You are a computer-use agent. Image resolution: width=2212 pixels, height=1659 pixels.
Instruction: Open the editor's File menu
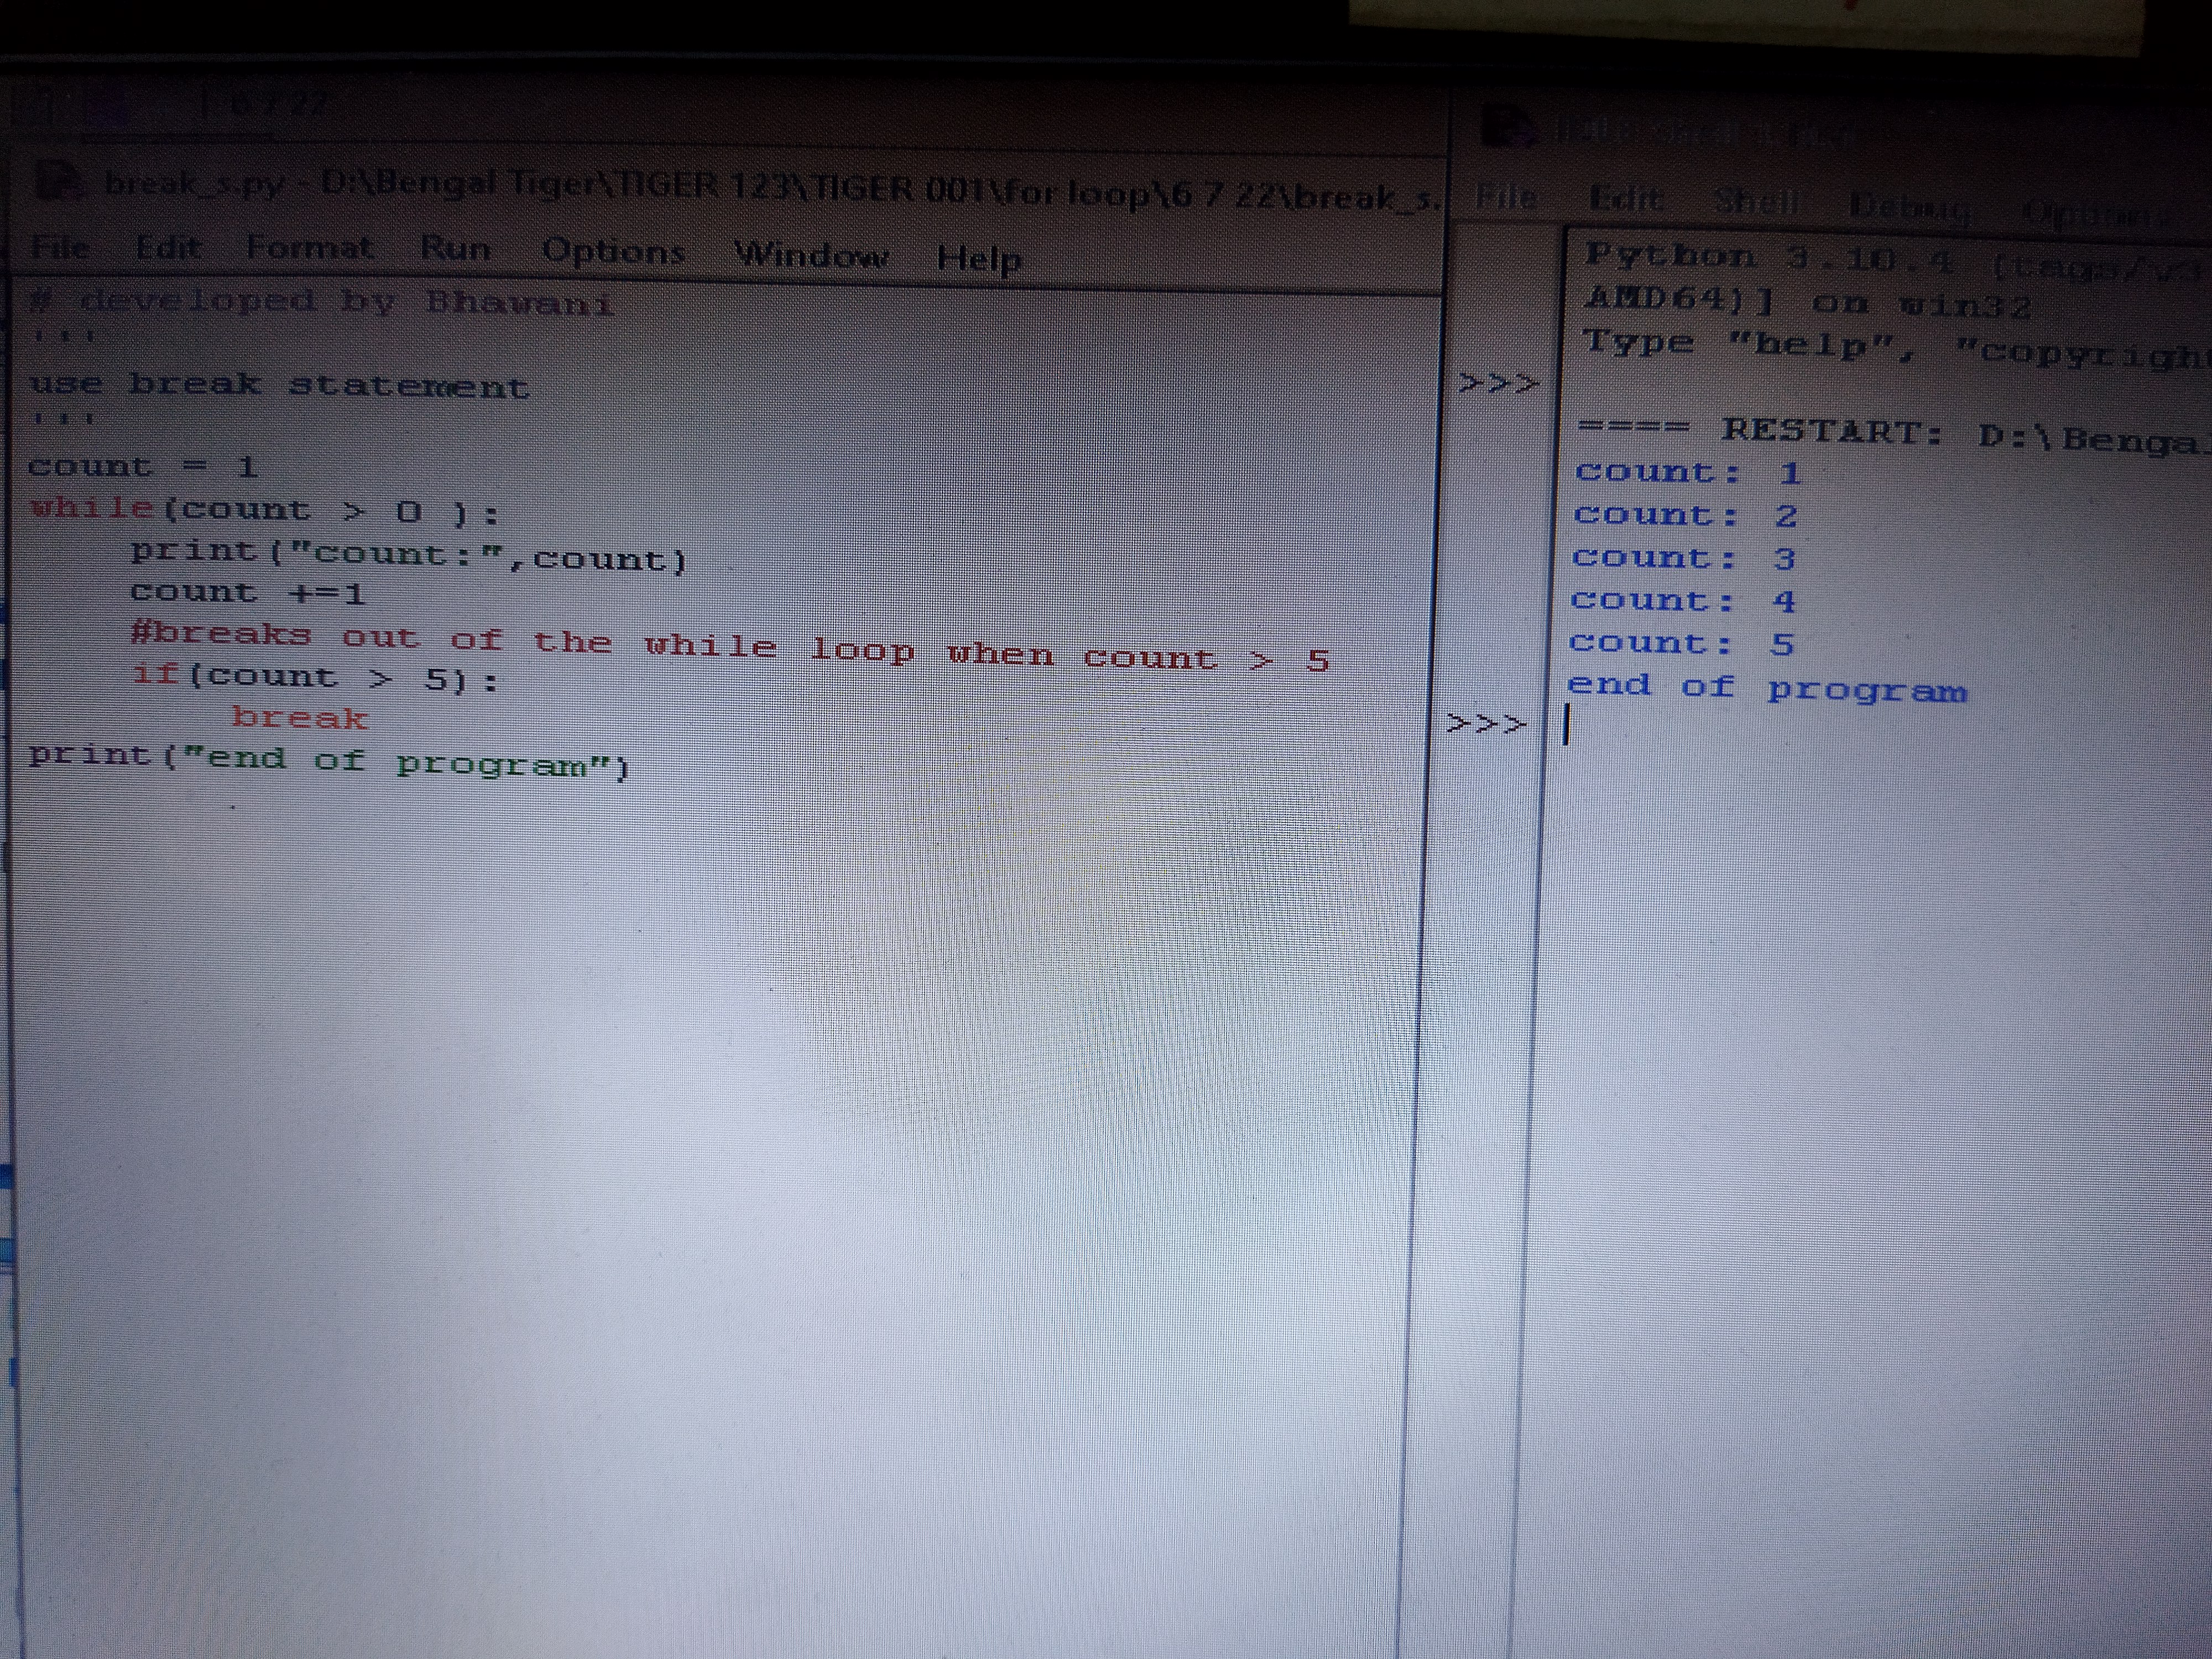60,246
